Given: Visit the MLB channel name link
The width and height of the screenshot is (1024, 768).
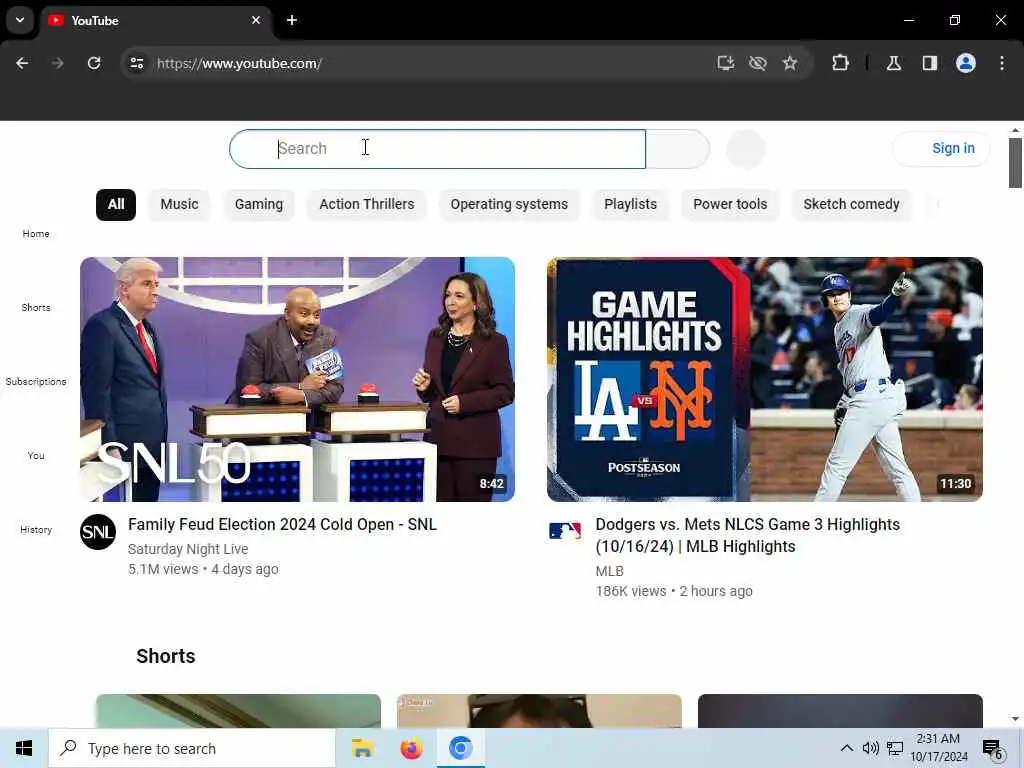Looking at the screenshot, I should 609,571.
